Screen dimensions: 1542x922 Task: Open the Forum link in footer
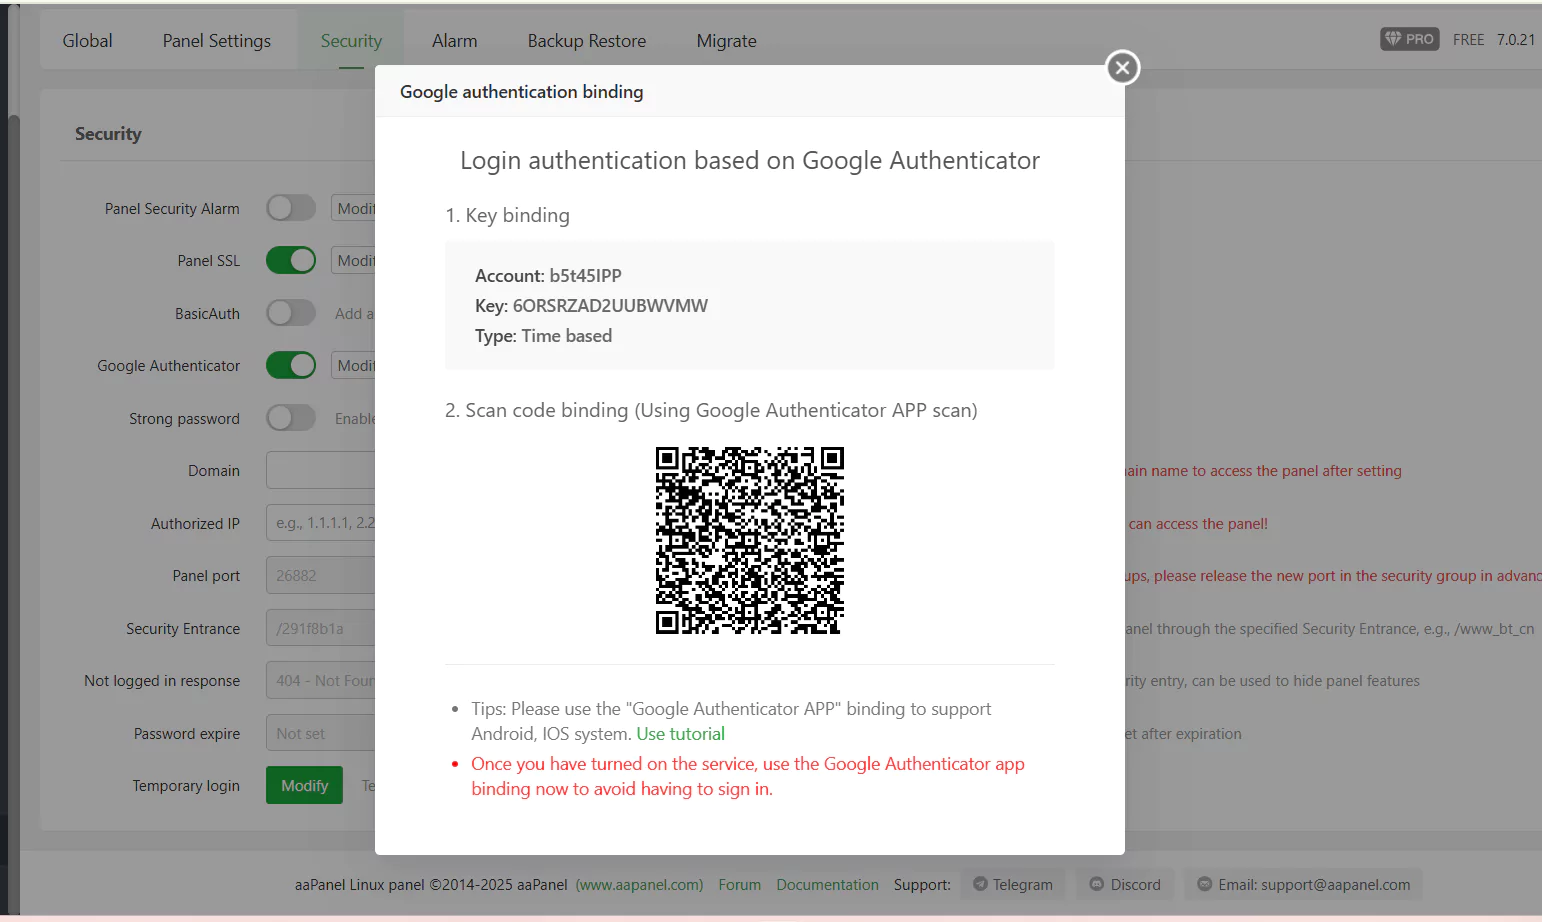[x=740, y=885]
